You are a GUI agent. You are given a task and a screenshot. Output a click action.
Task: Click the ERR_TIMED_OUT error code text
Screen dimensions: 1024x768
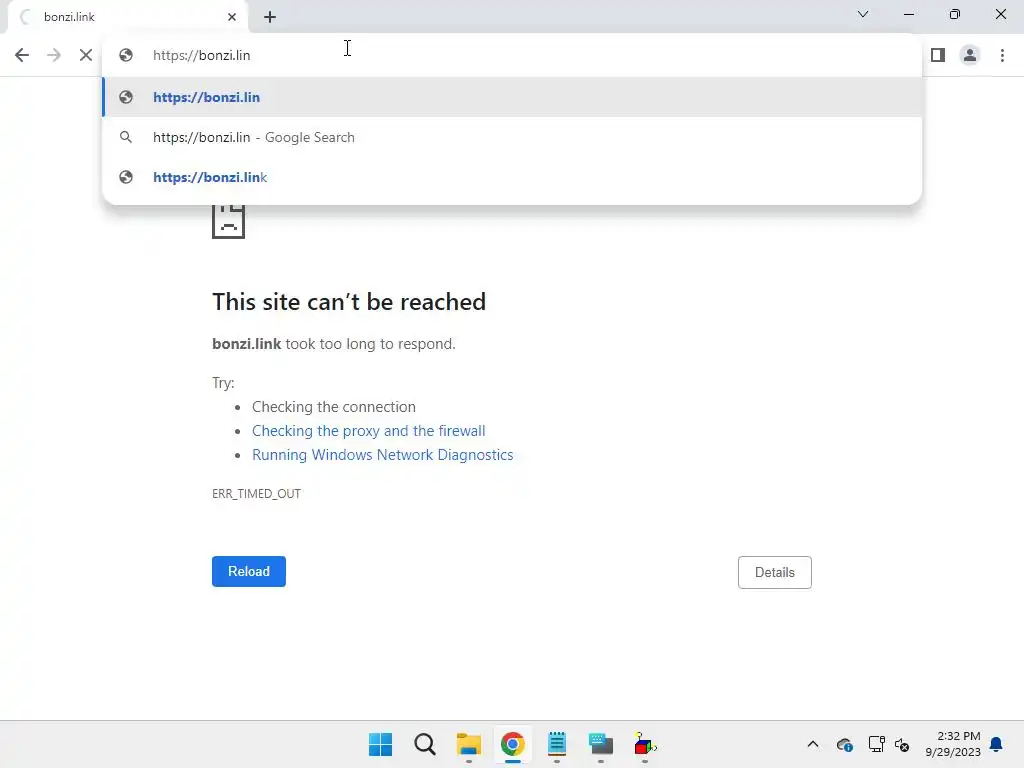256,494
